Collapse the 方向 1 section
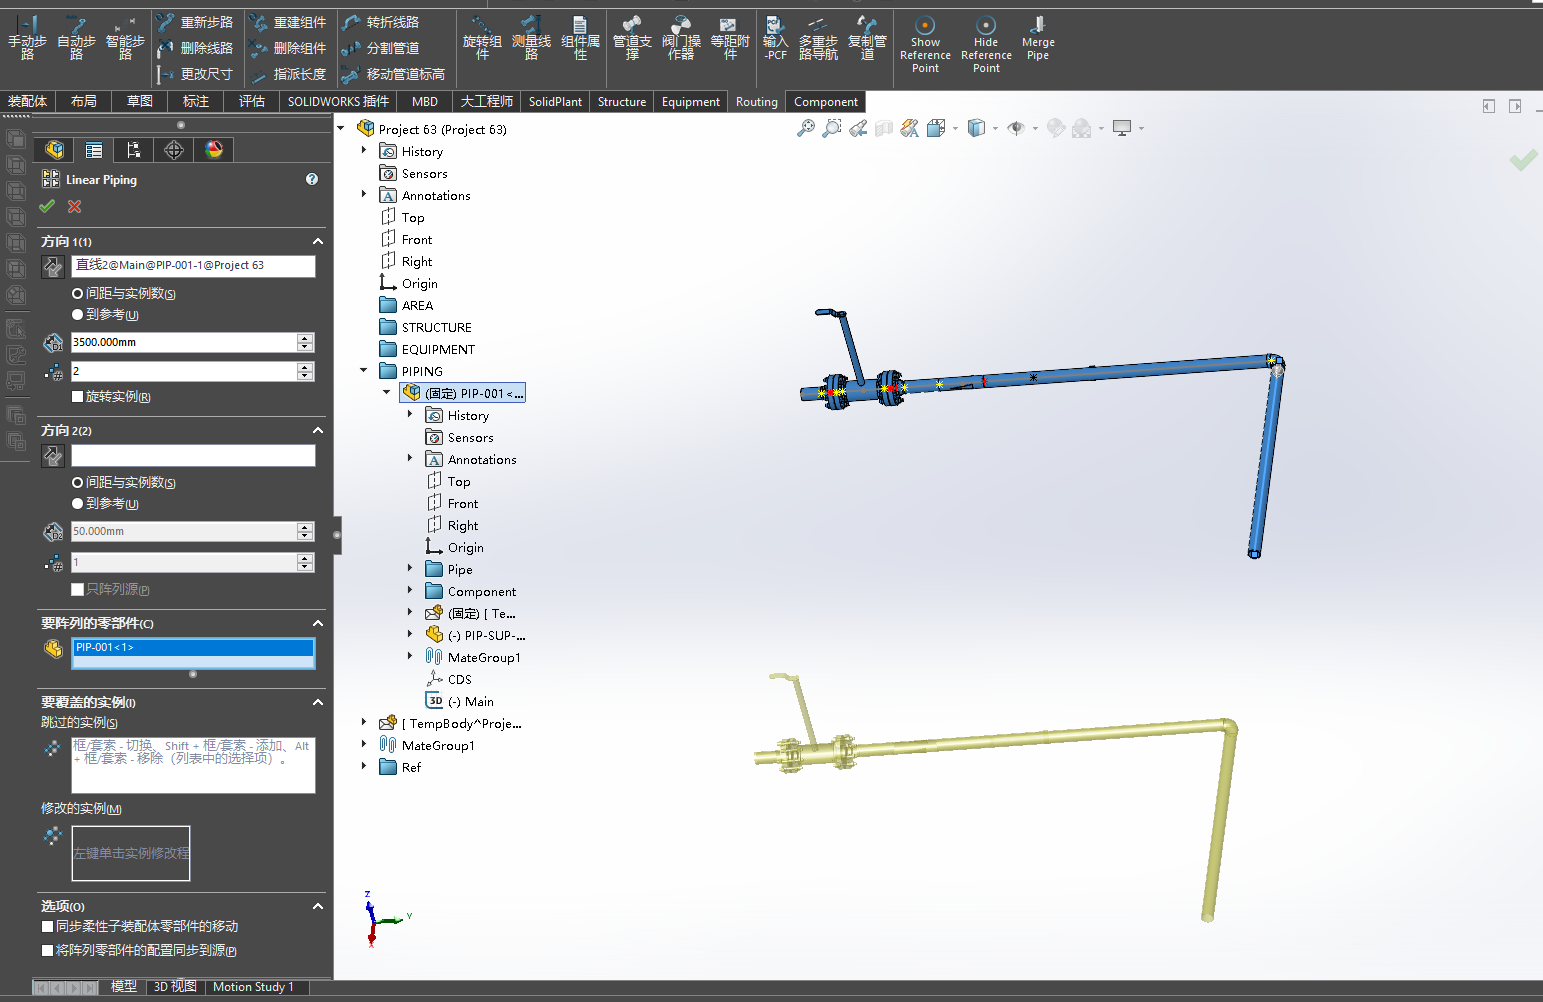This screenshot has height=1002, width=1543. pyautogui.click(x=318, y=241)
